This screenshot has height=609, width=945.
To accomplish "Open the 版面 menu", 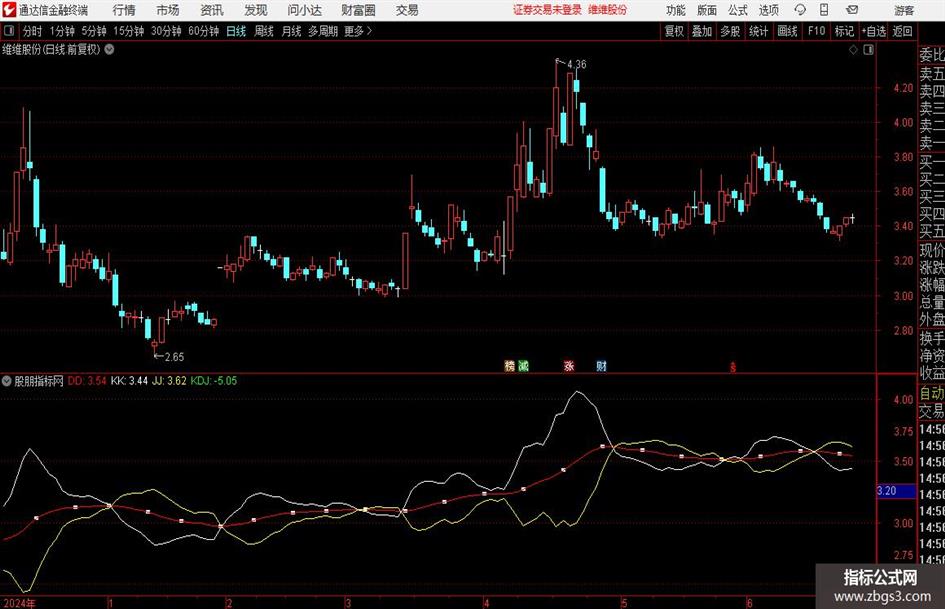I will point(707,10).
